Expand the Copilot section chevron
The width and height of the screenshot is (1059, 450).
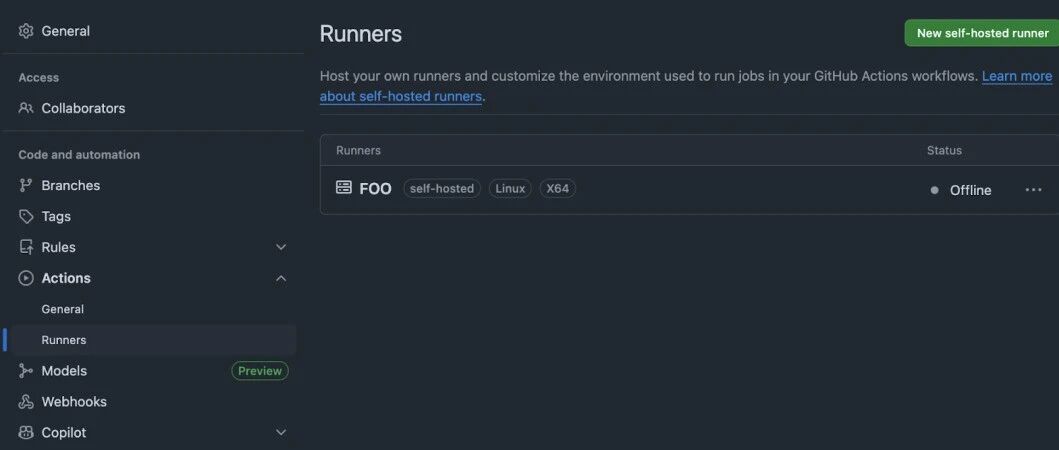click(x=281, y=432)
